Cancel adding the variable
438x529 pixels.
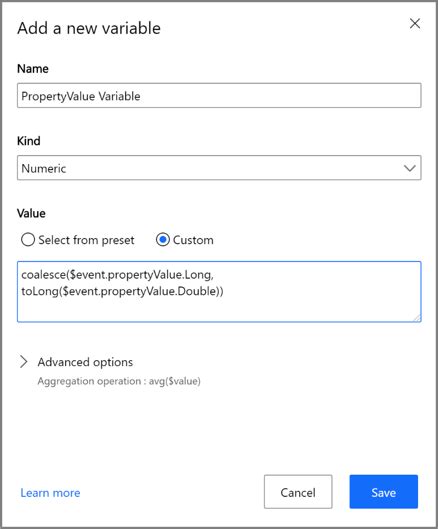tap(298, 492)
